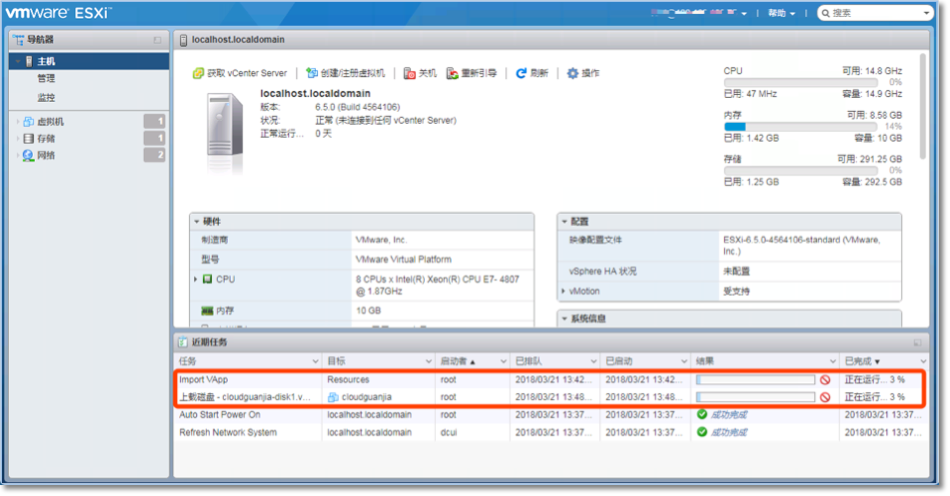Collapse the 配置 panel
950x496 pixels.
(564, 222)
